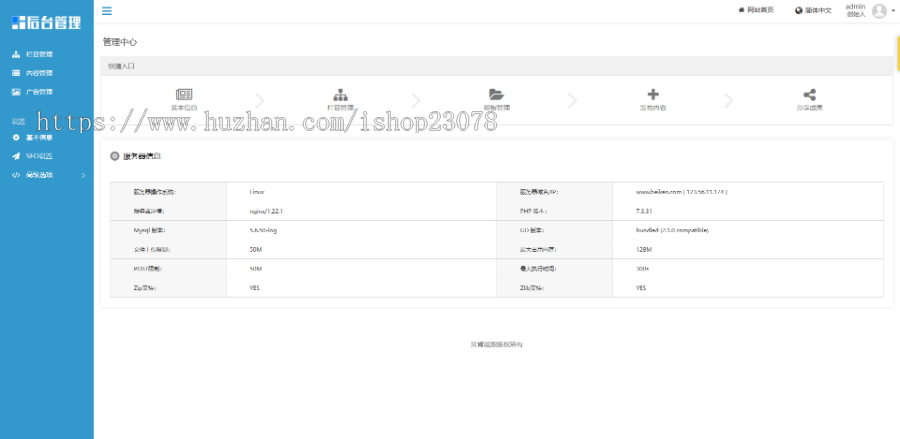The image size is (900, 439).
Task: Select the bundled (2.1.0 compatible) GD value
Action: (672, 230)
